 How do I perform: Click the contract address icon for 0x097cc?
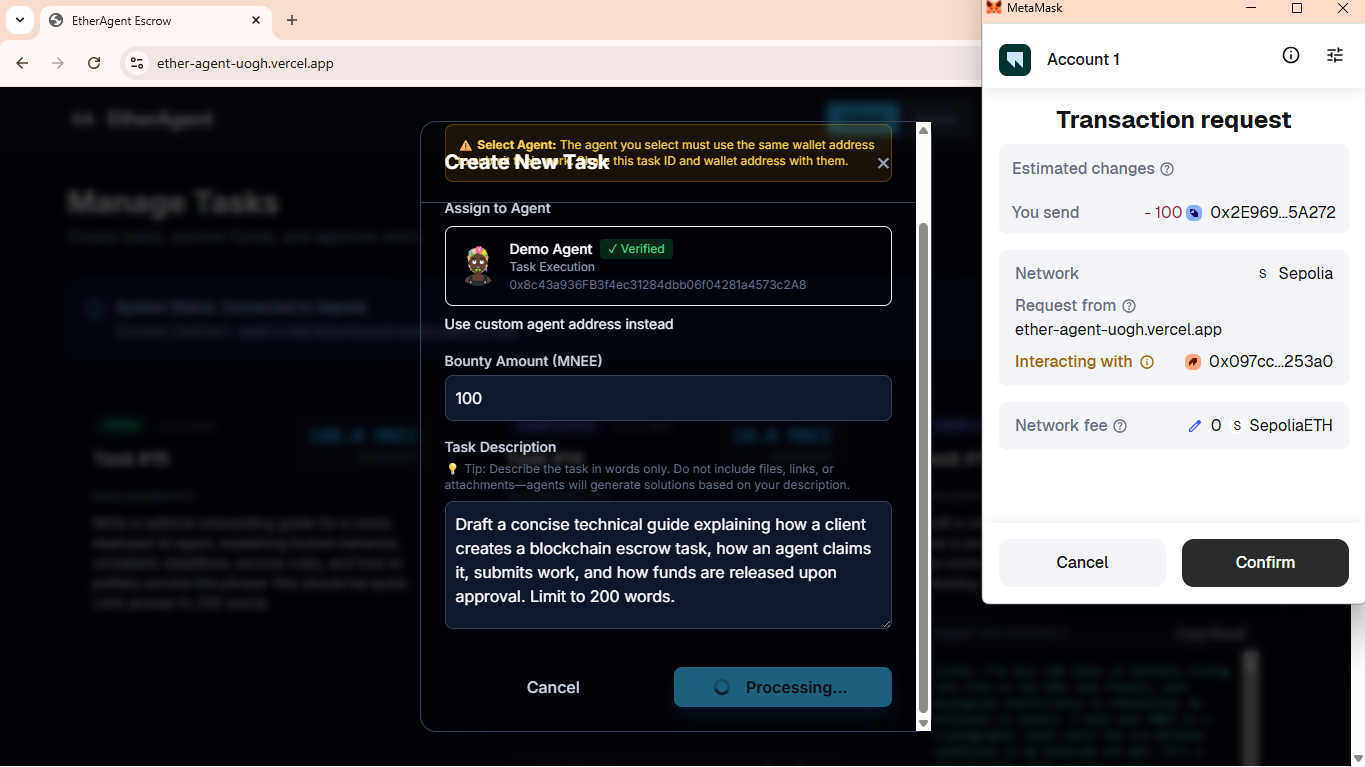click(x=1193, y=362)
